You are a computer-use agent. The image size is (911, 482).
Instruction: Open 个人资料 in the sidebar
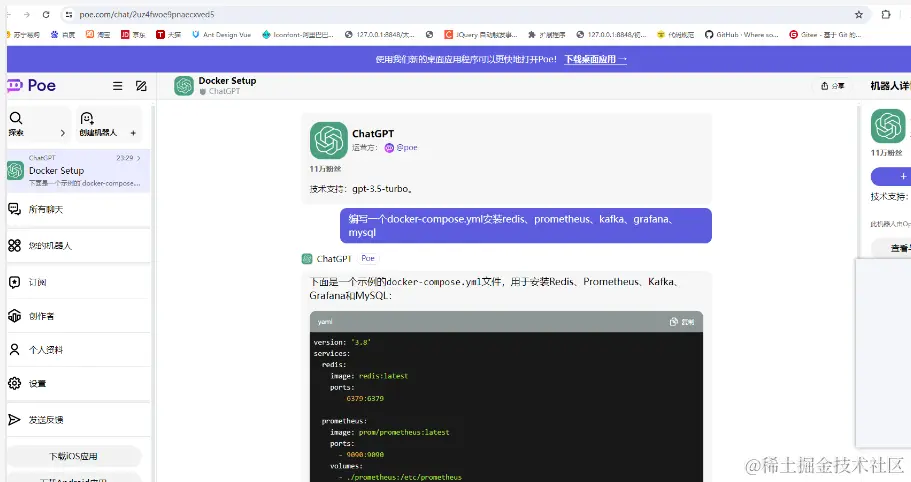pos(78,350)
